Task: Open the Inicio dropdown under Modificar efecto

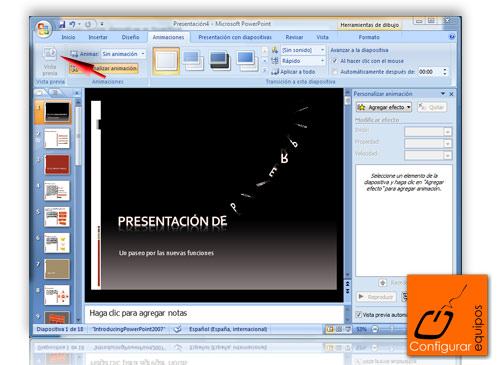Action: click(x=428, y=132)
